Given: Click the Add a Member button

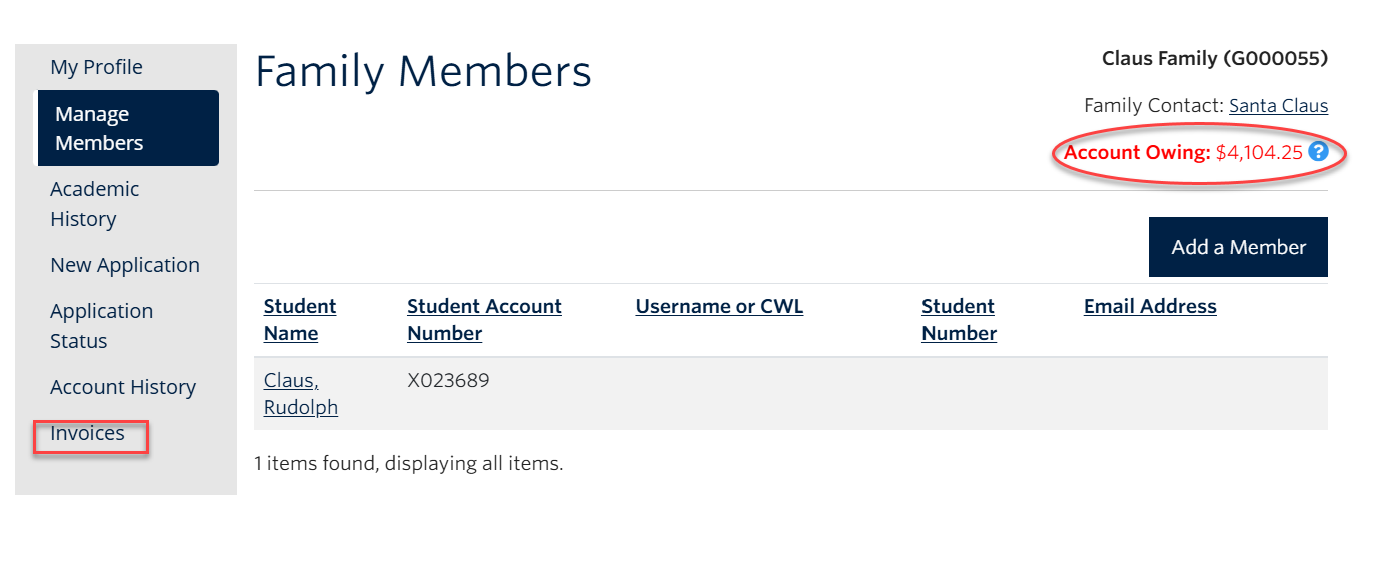Looking at the screenshot, I should click(x=1237, y=246).
